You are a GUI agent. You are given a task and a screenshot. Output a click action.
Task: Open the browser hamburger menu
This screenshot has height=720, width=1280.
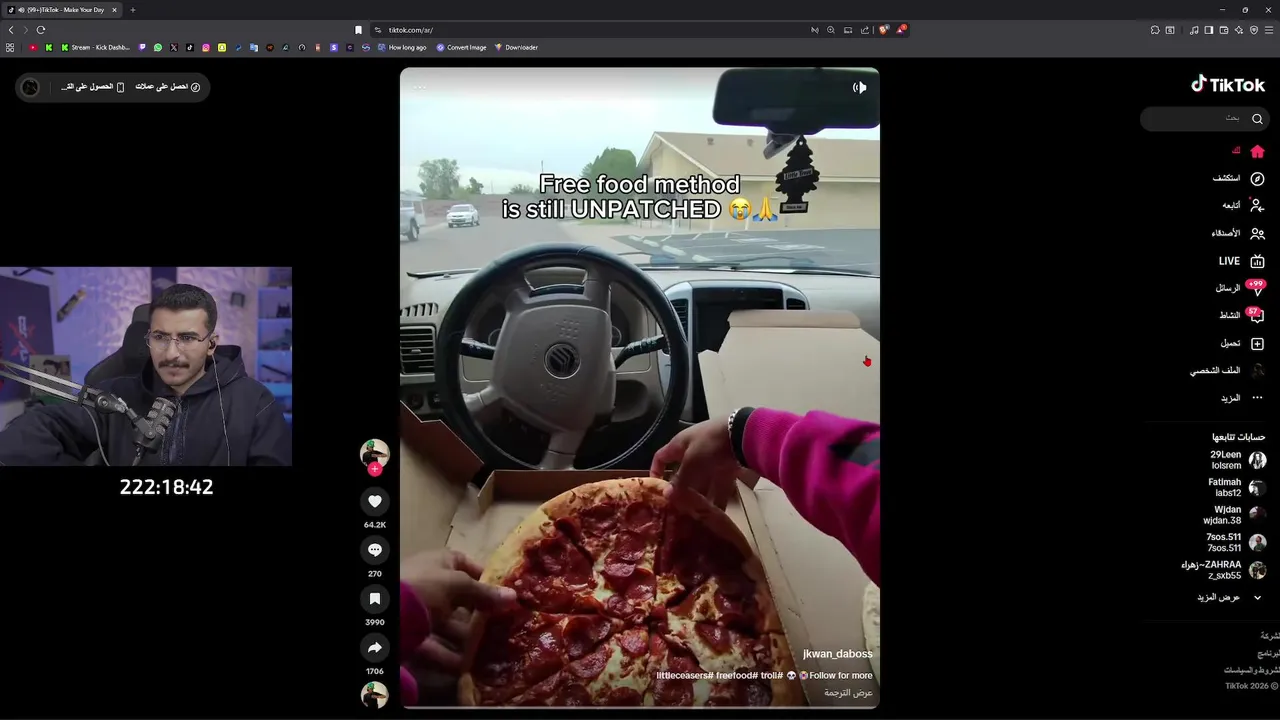pos(1269,30)
